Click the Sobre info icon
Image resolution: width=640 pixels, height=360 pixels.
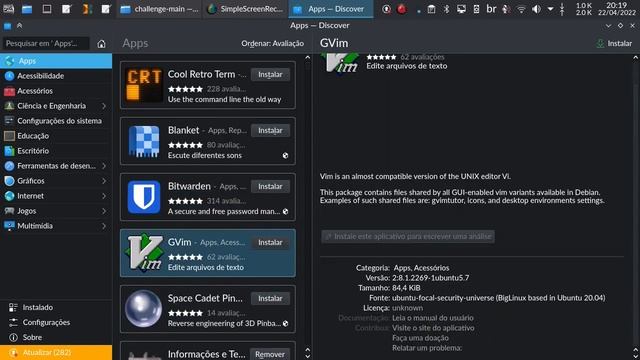point(13,338)
